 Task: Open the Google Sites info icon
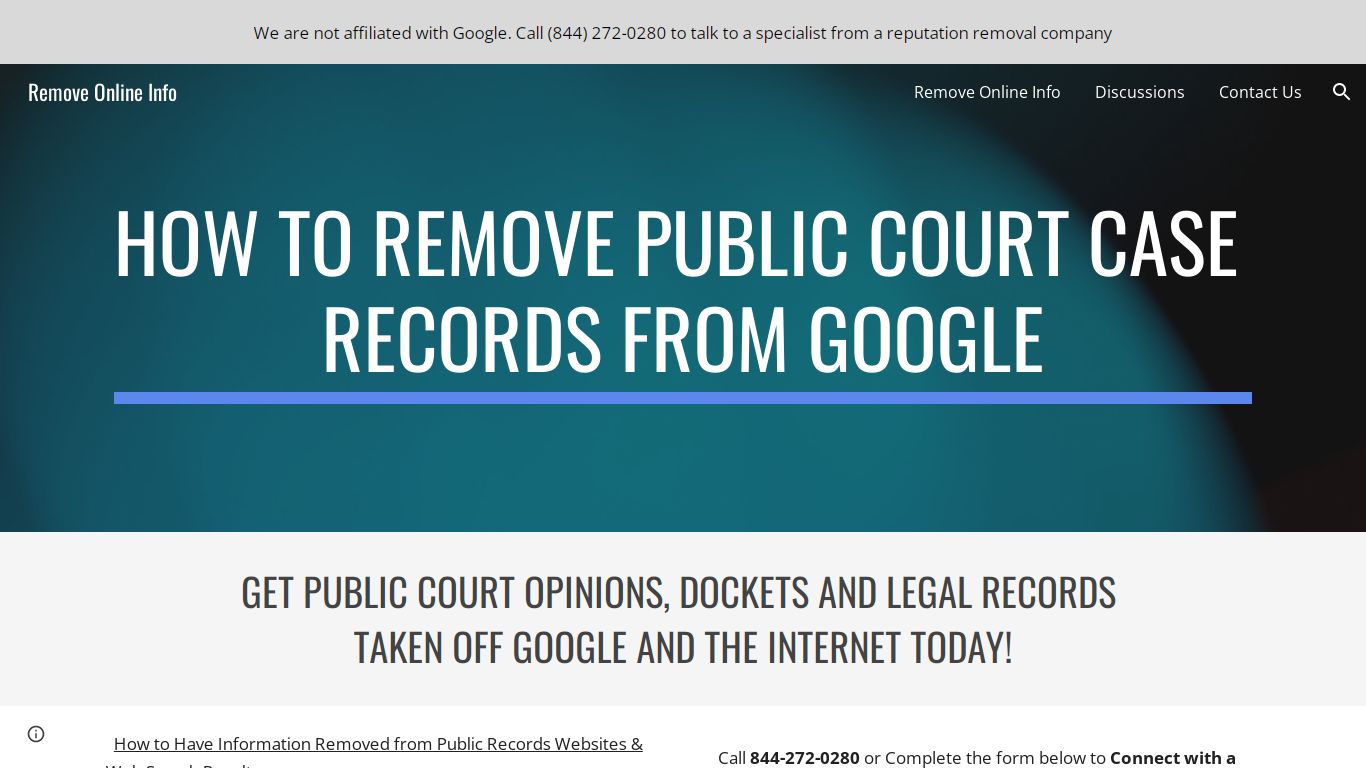36,734
